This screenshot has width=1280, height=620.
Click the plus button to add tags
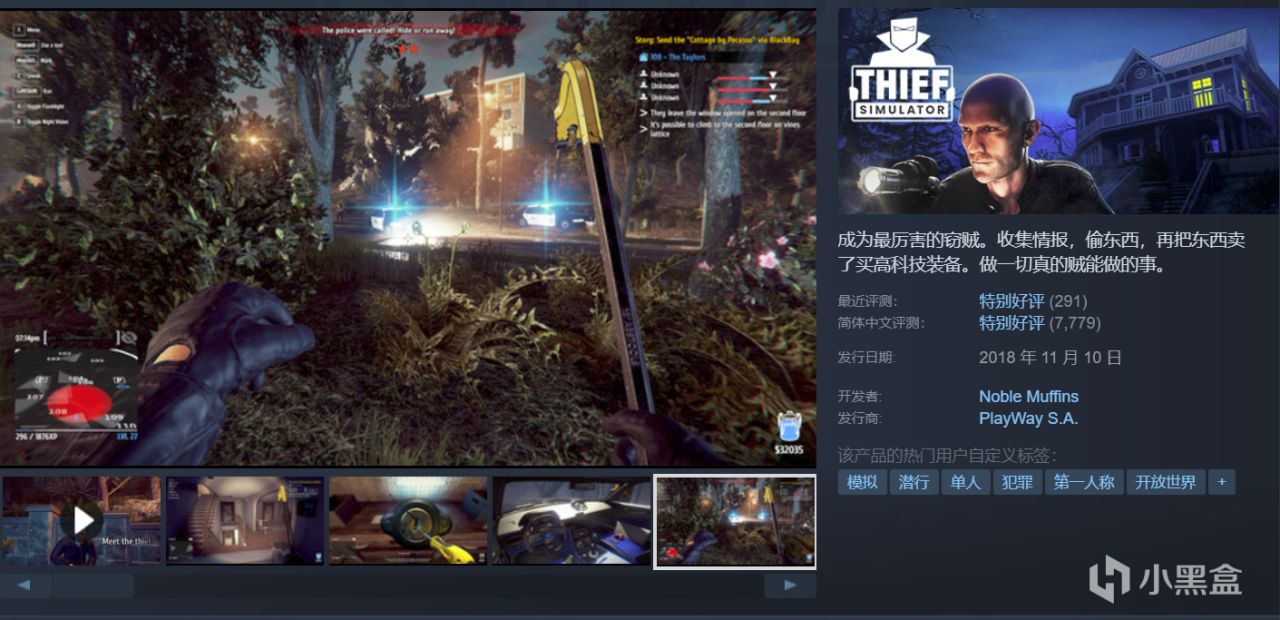point(1221,482)
